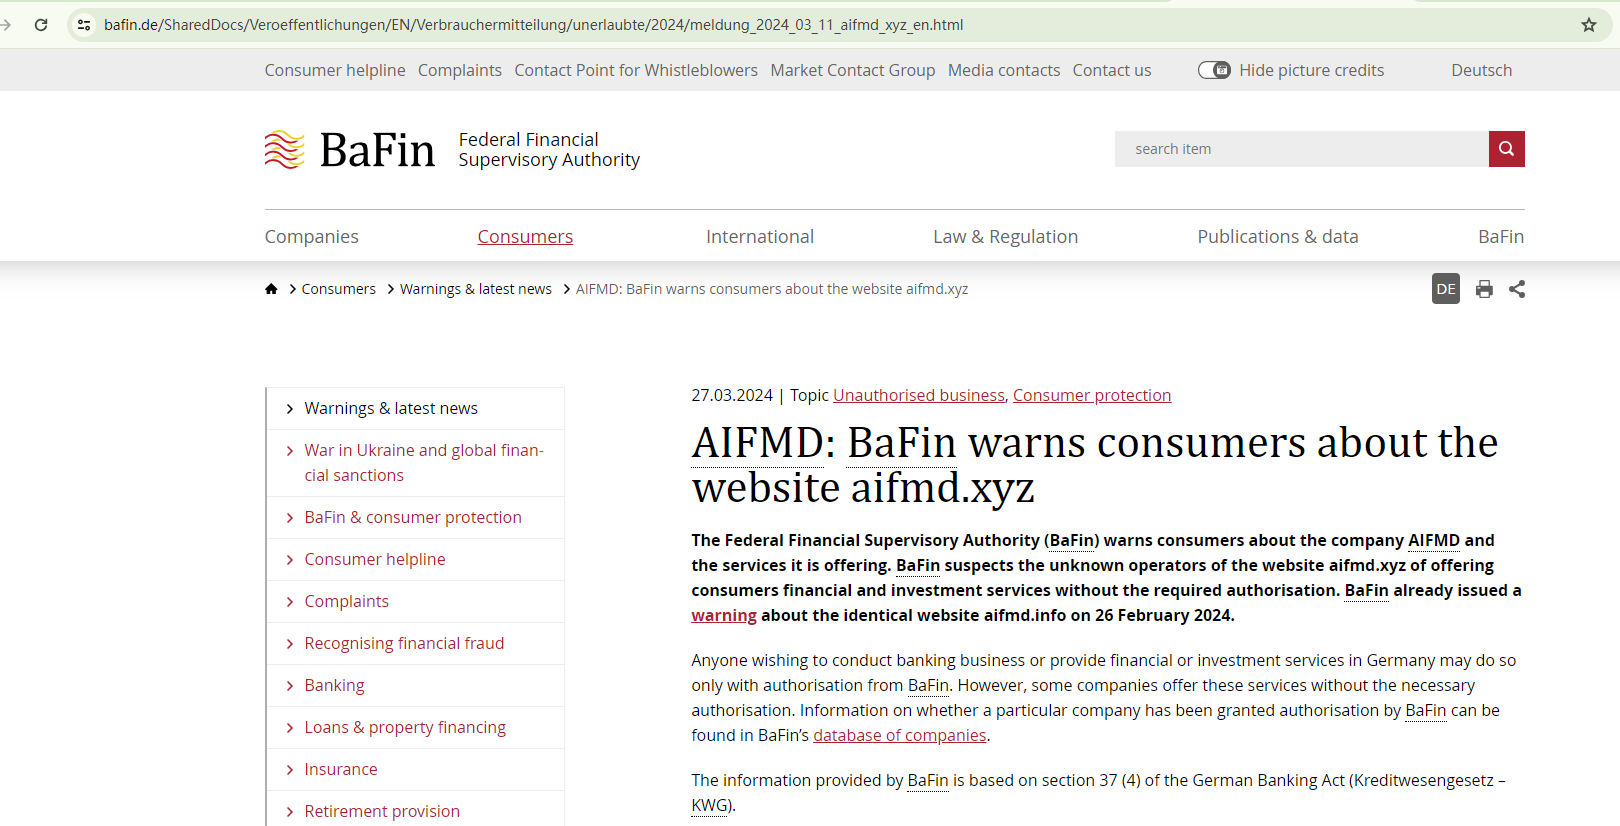Go to Warnings & latest news breadcrumb
The image size is (1620, 826).
[x=476, y=289]
